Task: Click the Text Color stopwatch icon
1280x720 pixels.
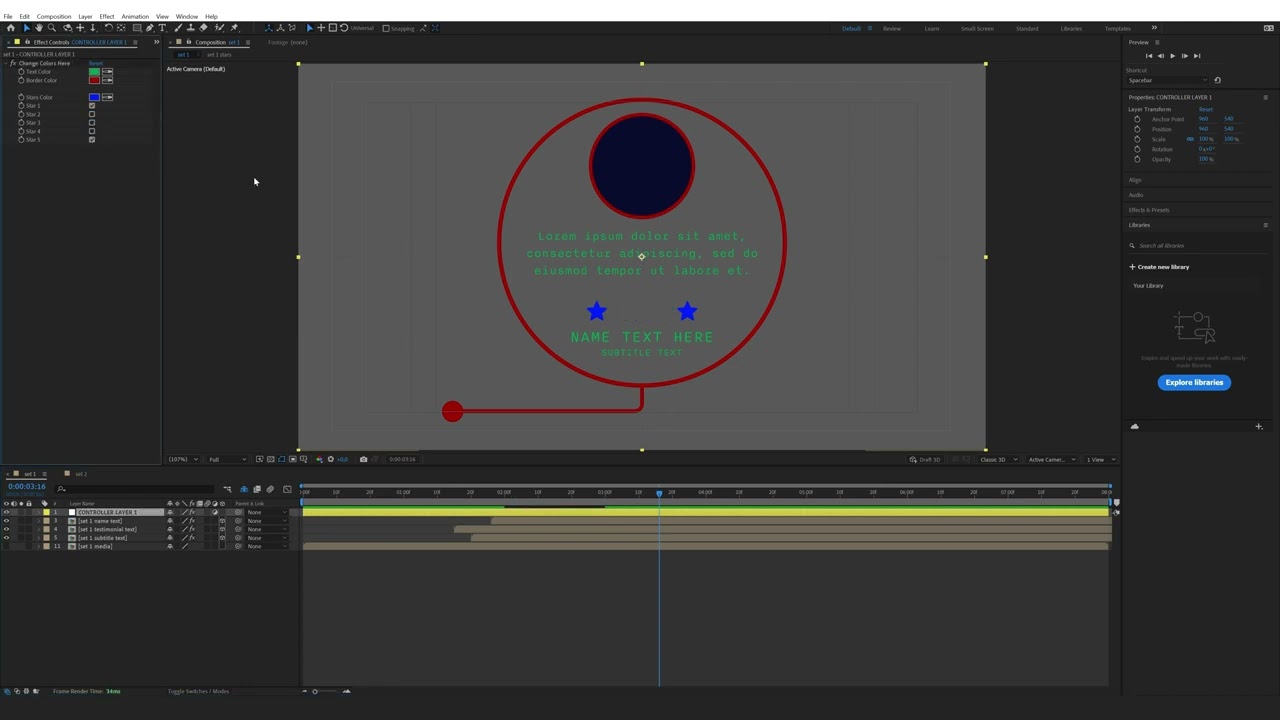Action: point(21,72)
